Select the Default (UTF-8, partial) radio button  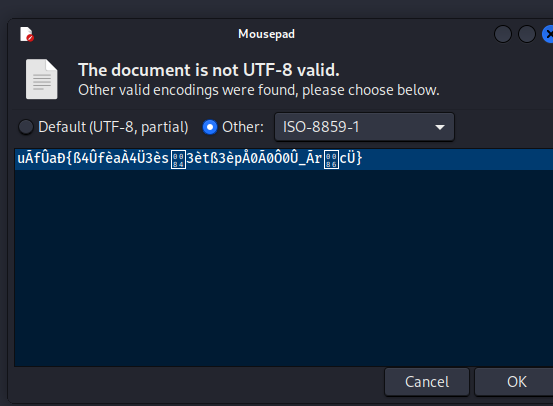(x=26, y=127)
